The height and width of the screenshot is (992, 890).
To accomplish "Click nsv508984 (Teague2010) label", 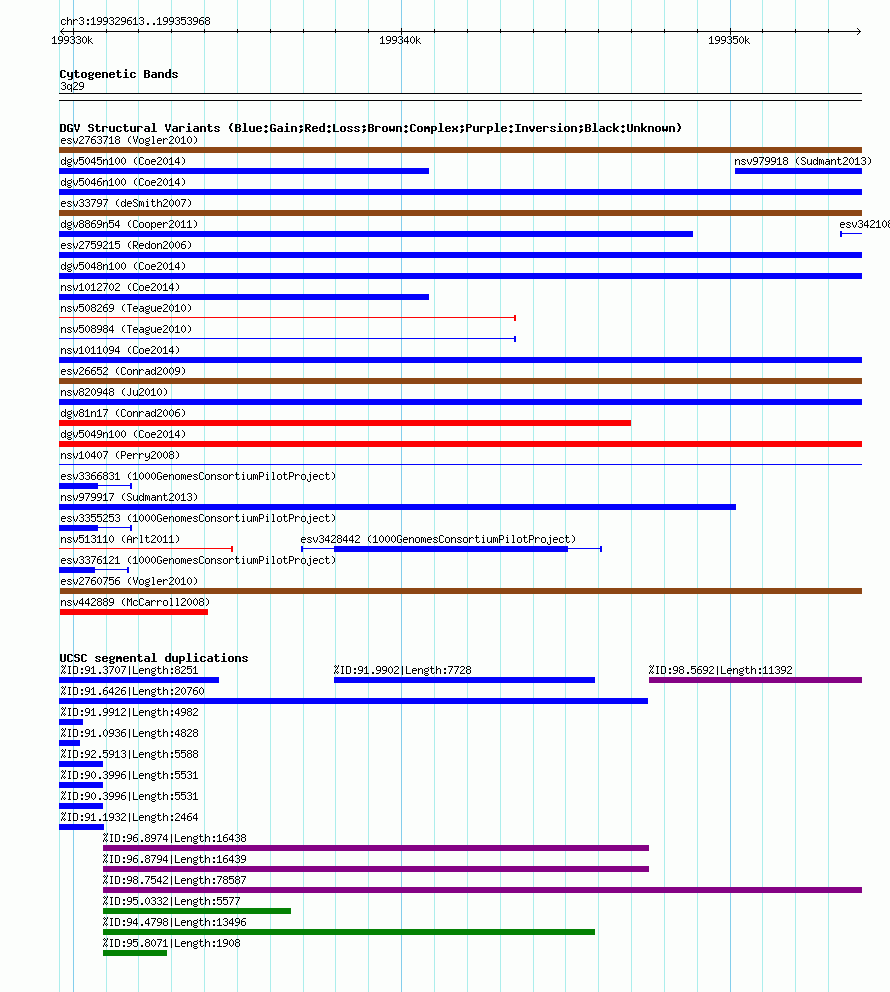I will [x=126, y=329].
